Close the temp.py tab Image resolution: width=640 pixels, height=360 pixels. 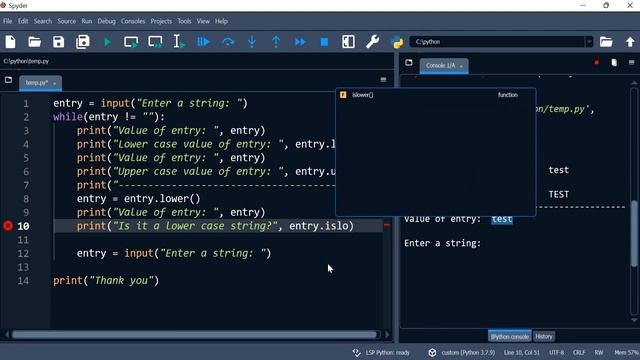pos(55,83)
